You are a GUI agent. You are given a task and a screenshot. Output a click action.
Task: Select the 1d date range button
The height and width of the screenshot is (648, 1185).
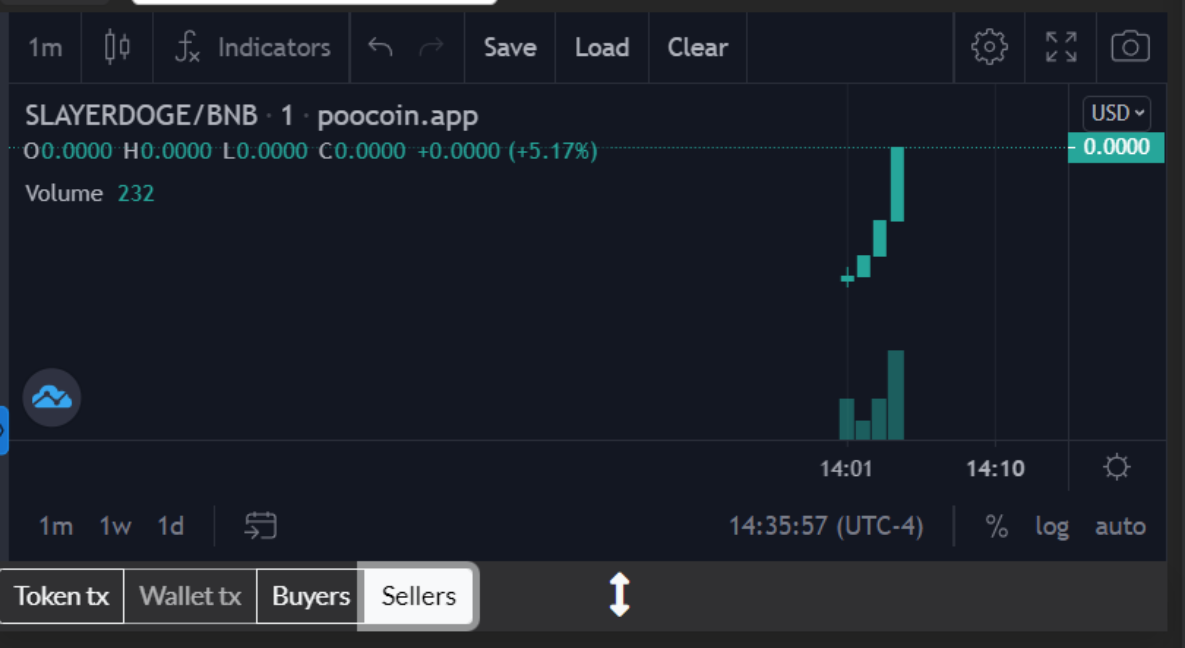tap(171, 526)
